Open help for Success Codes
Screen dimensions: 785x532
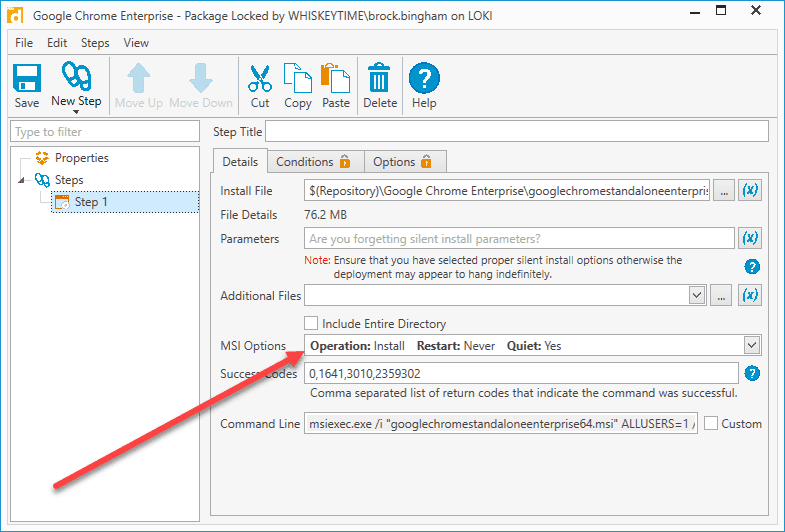[751, 373]
